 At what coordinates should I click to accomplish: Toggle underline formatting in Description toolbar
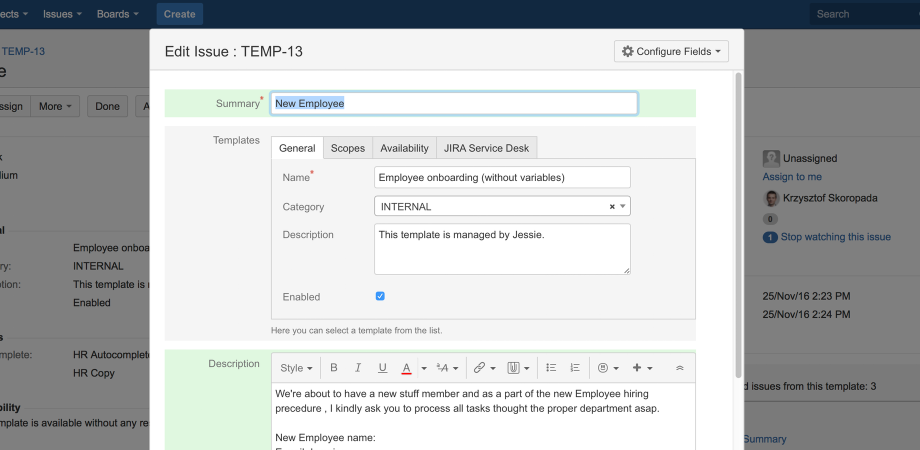[383, 368]
